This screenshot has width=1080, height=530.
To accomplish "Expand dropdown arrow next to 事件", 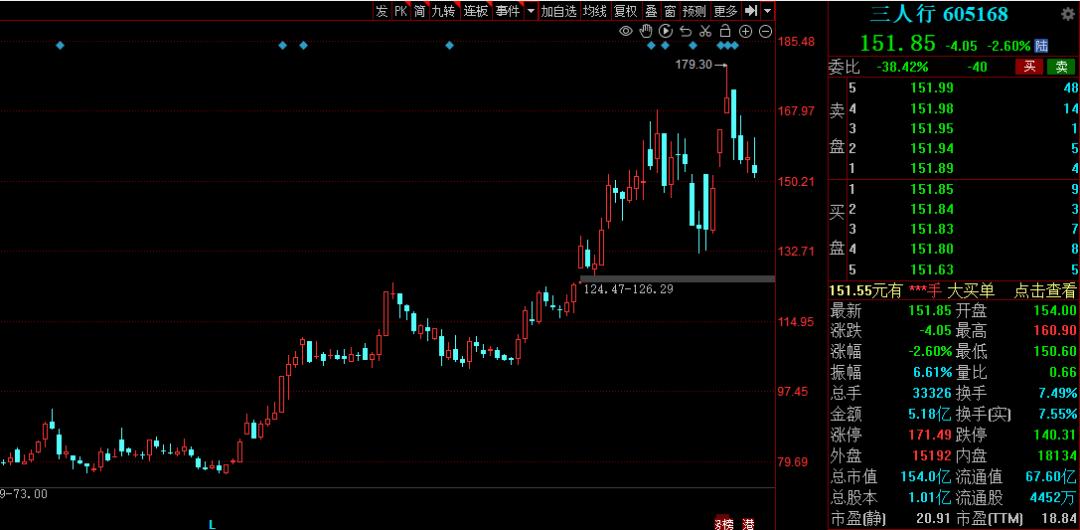I will pyautogui.click(x=530, y=11).
